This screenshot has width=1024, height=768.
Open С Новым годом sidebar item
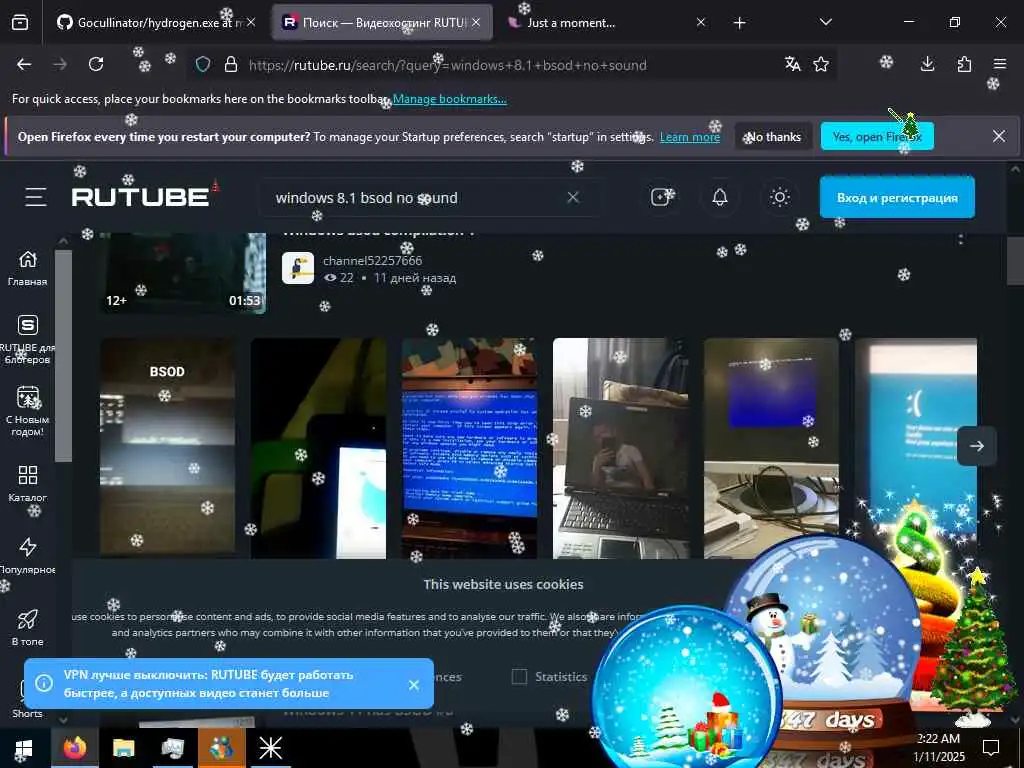coord(27,411)
